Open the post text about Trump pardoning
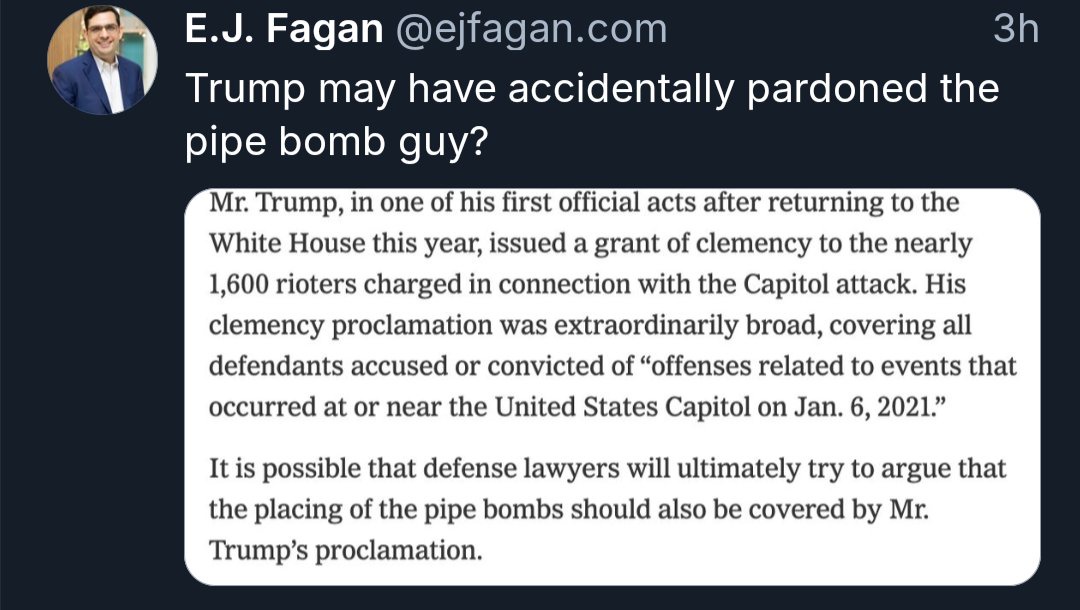The image size is (1080, 610). click(x=592, y=89)
